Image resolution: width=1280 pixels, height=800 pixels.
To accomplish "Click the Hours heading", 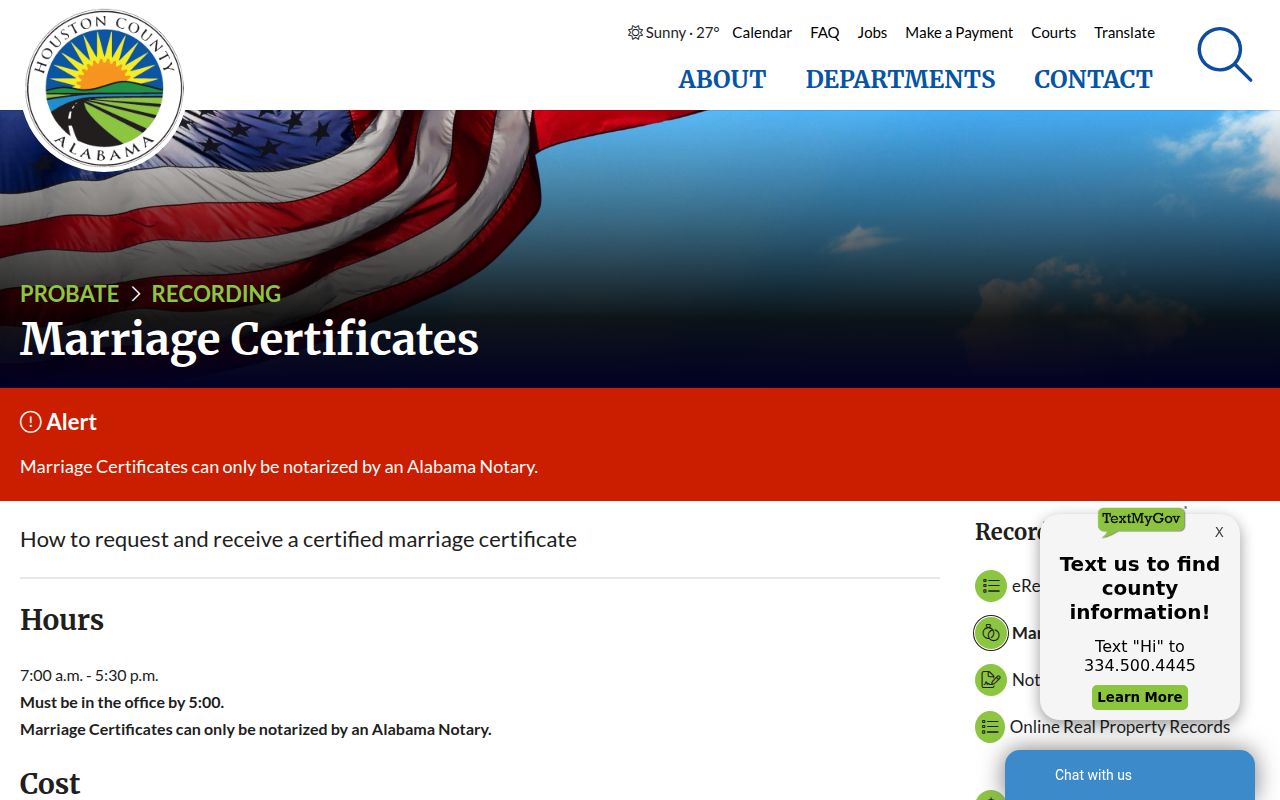I will (62, 620).
